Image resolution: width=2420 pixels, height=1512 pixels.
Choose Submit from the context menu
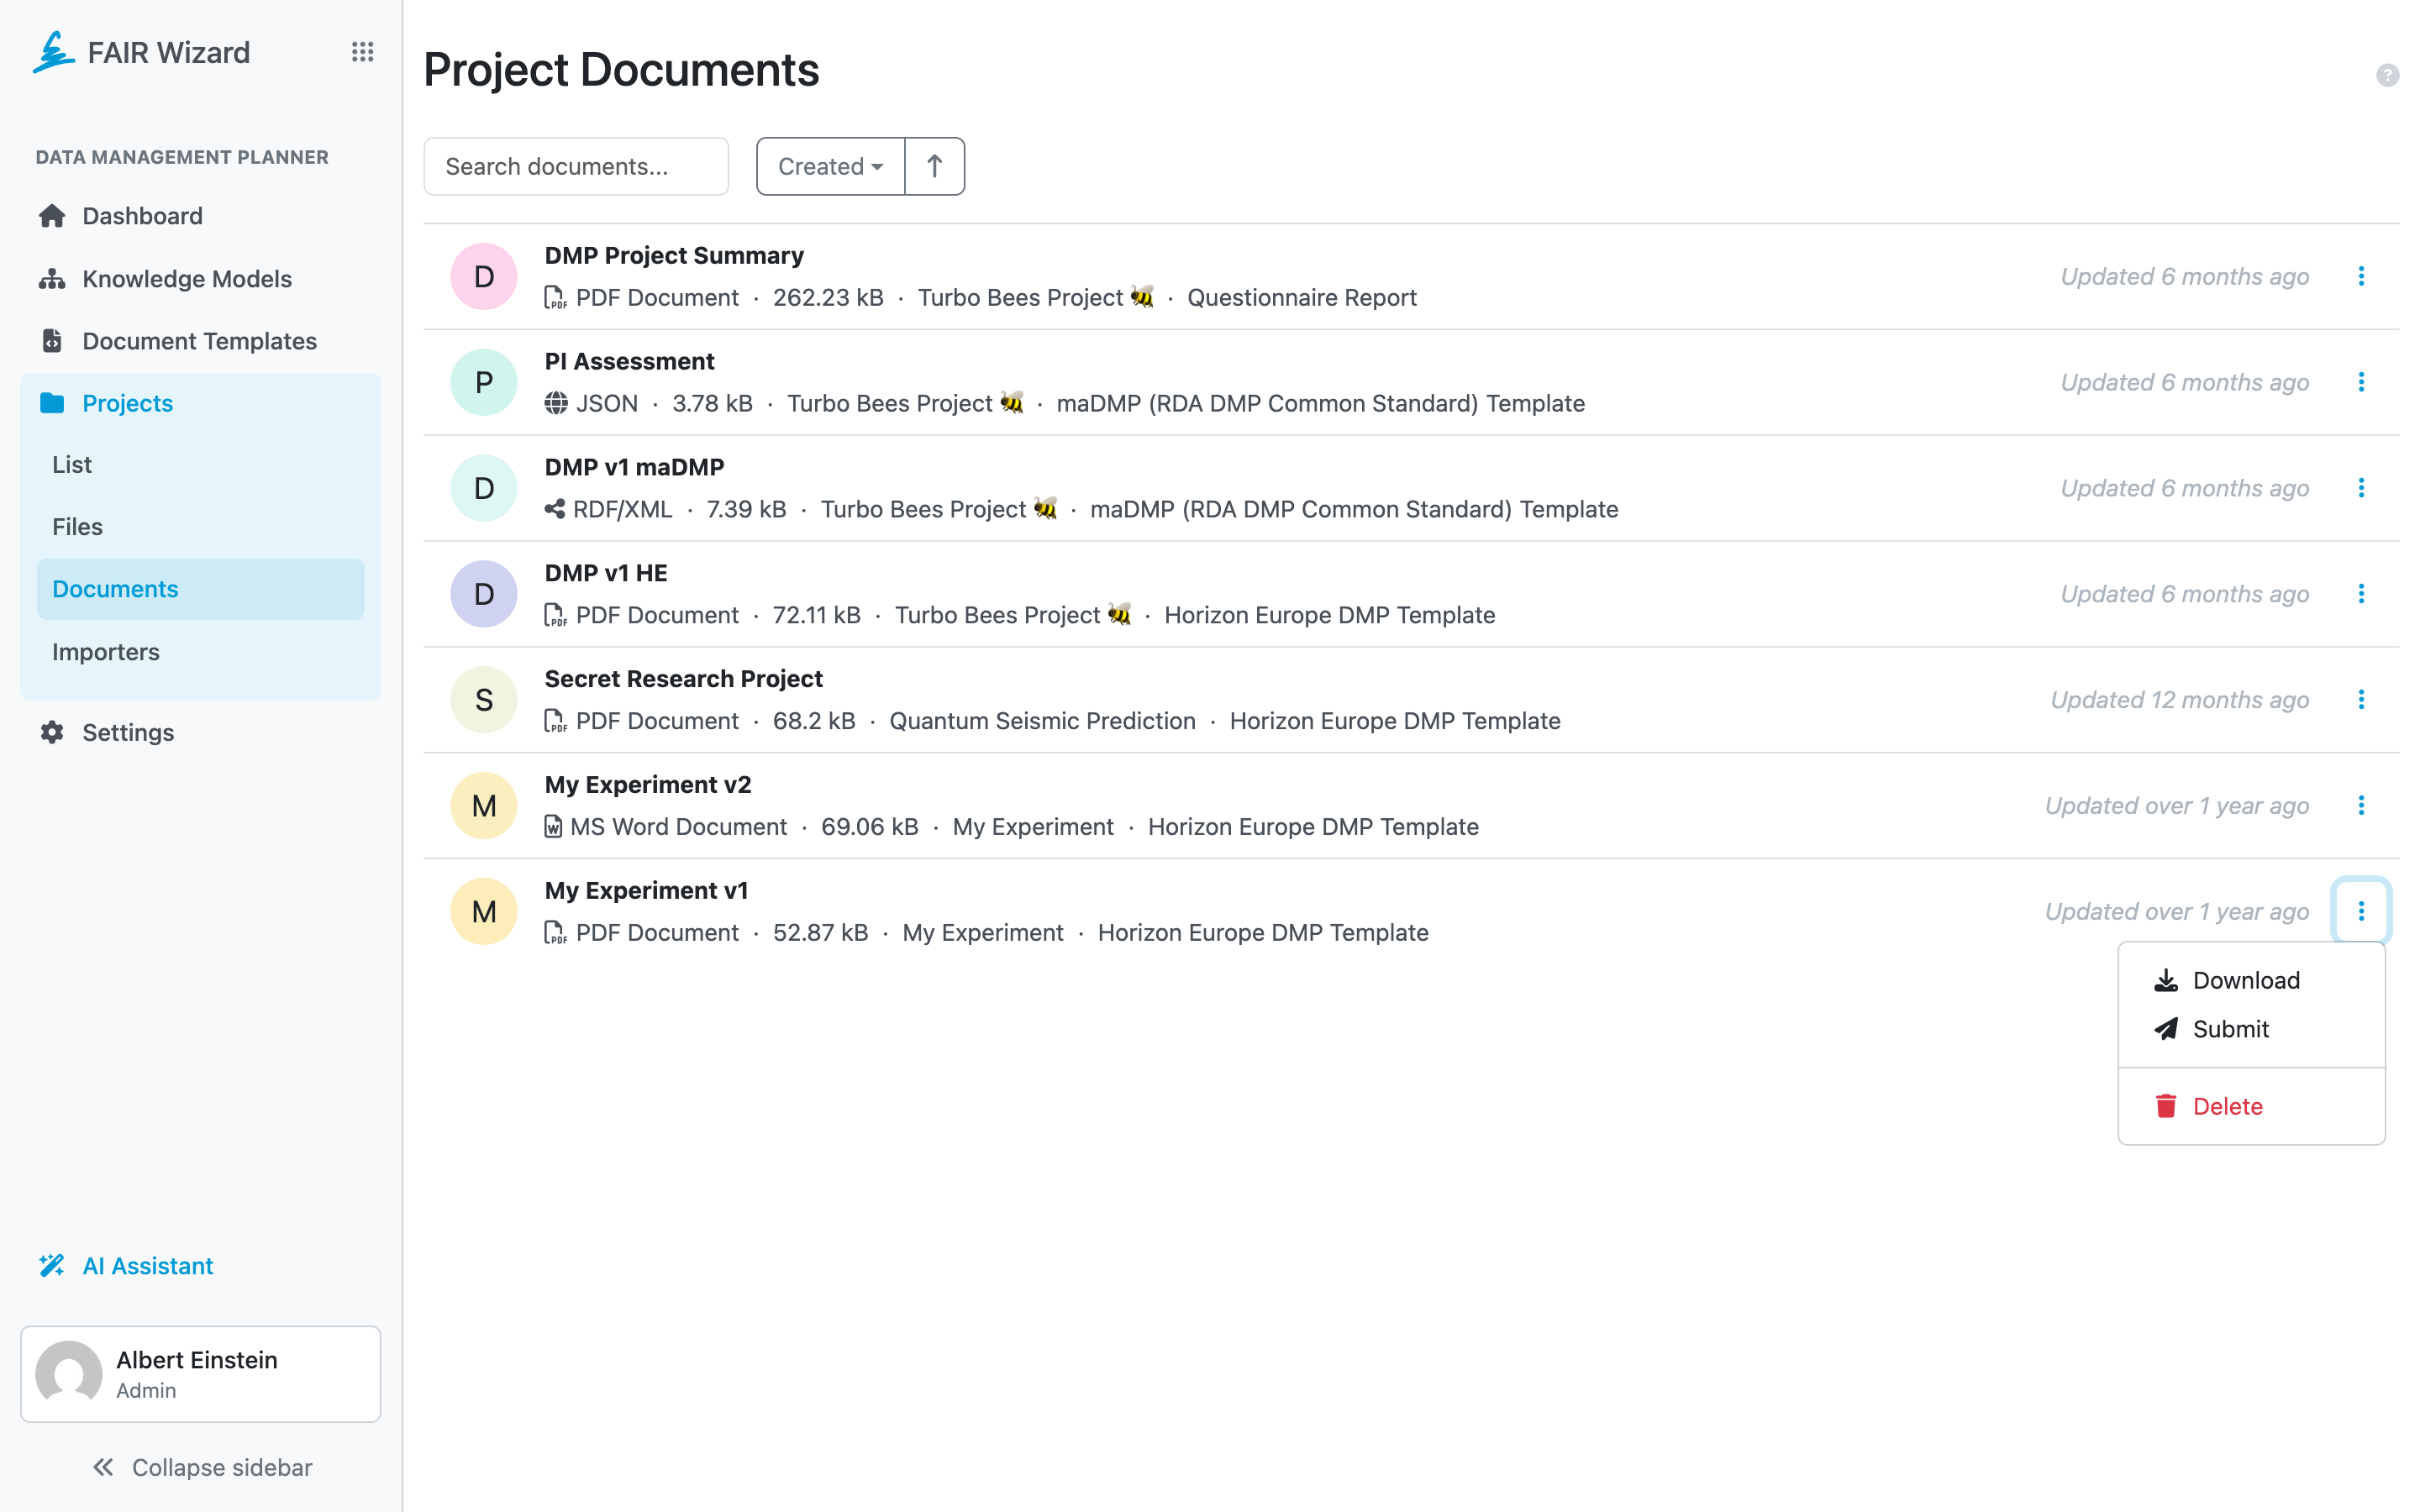click(2251, 1029)
